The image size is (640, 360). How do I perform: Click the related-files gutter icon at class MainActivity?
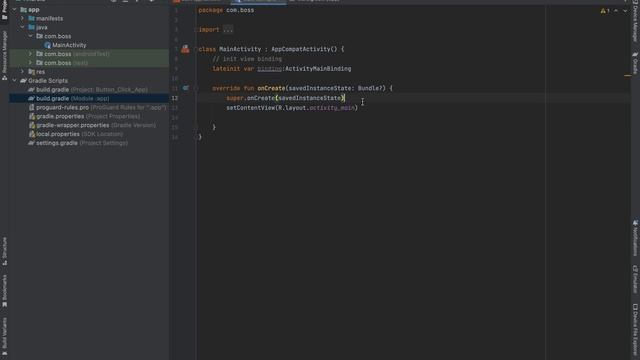(x=185, y=49)
